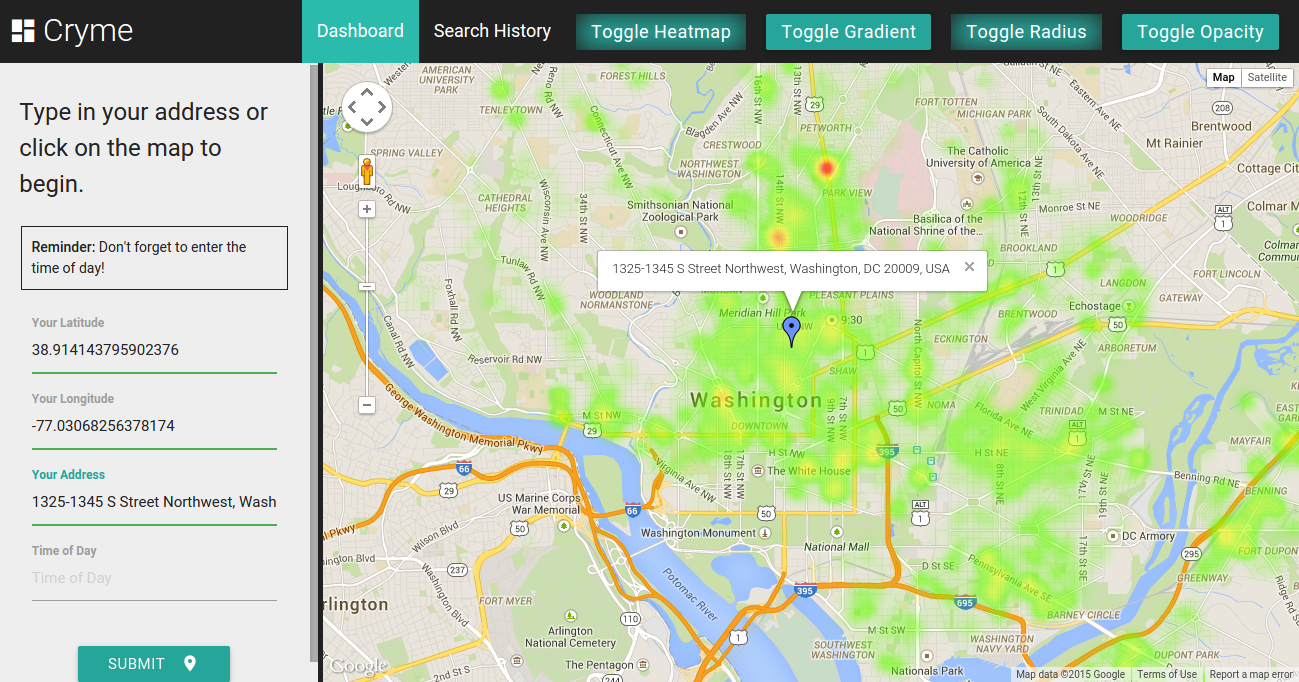Focus the Time of Day field

(154, 578)
